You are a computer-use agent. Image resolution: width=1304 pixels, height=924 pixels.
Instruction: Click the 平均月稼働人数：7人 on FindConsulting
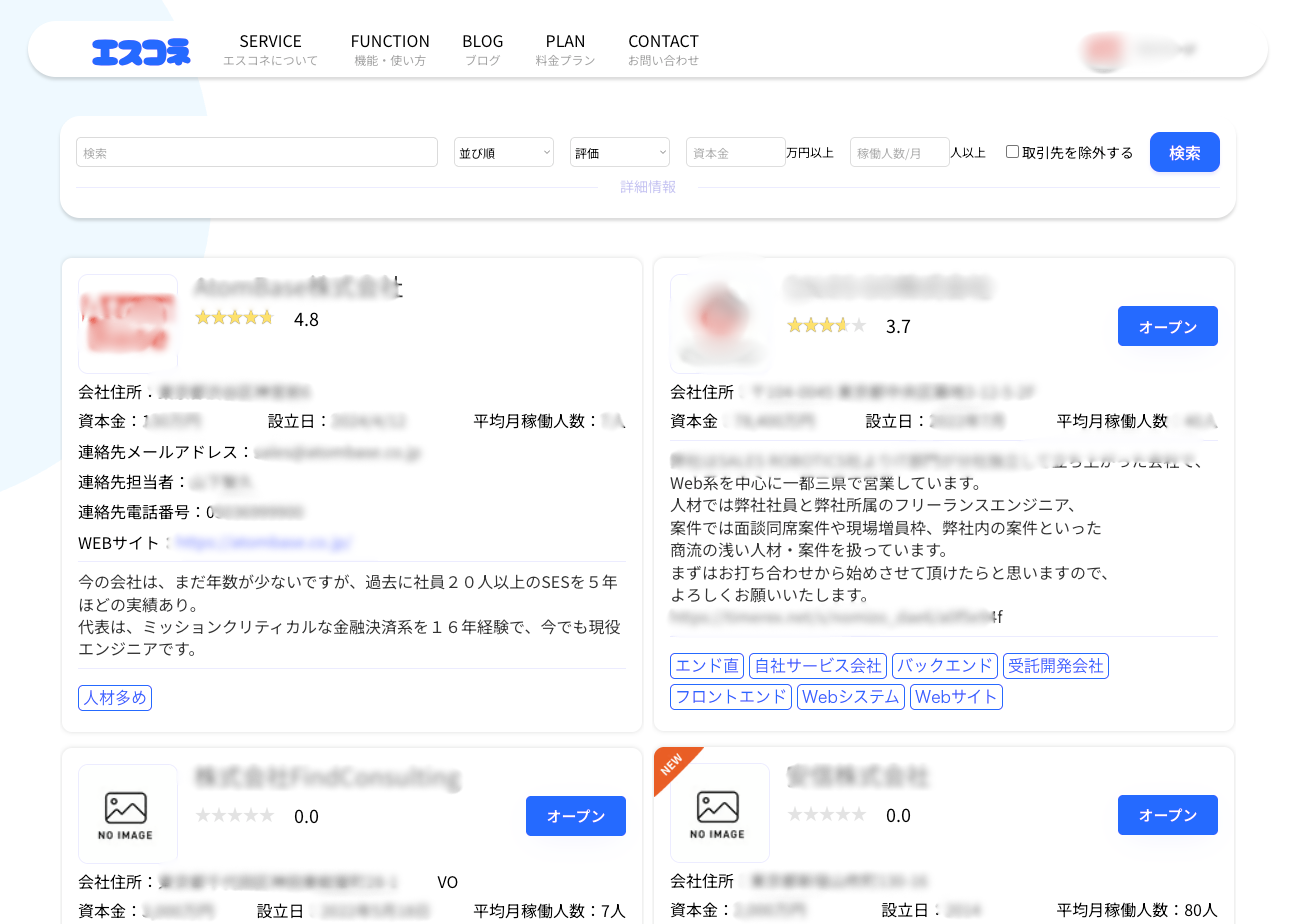(x=549, y=911)
